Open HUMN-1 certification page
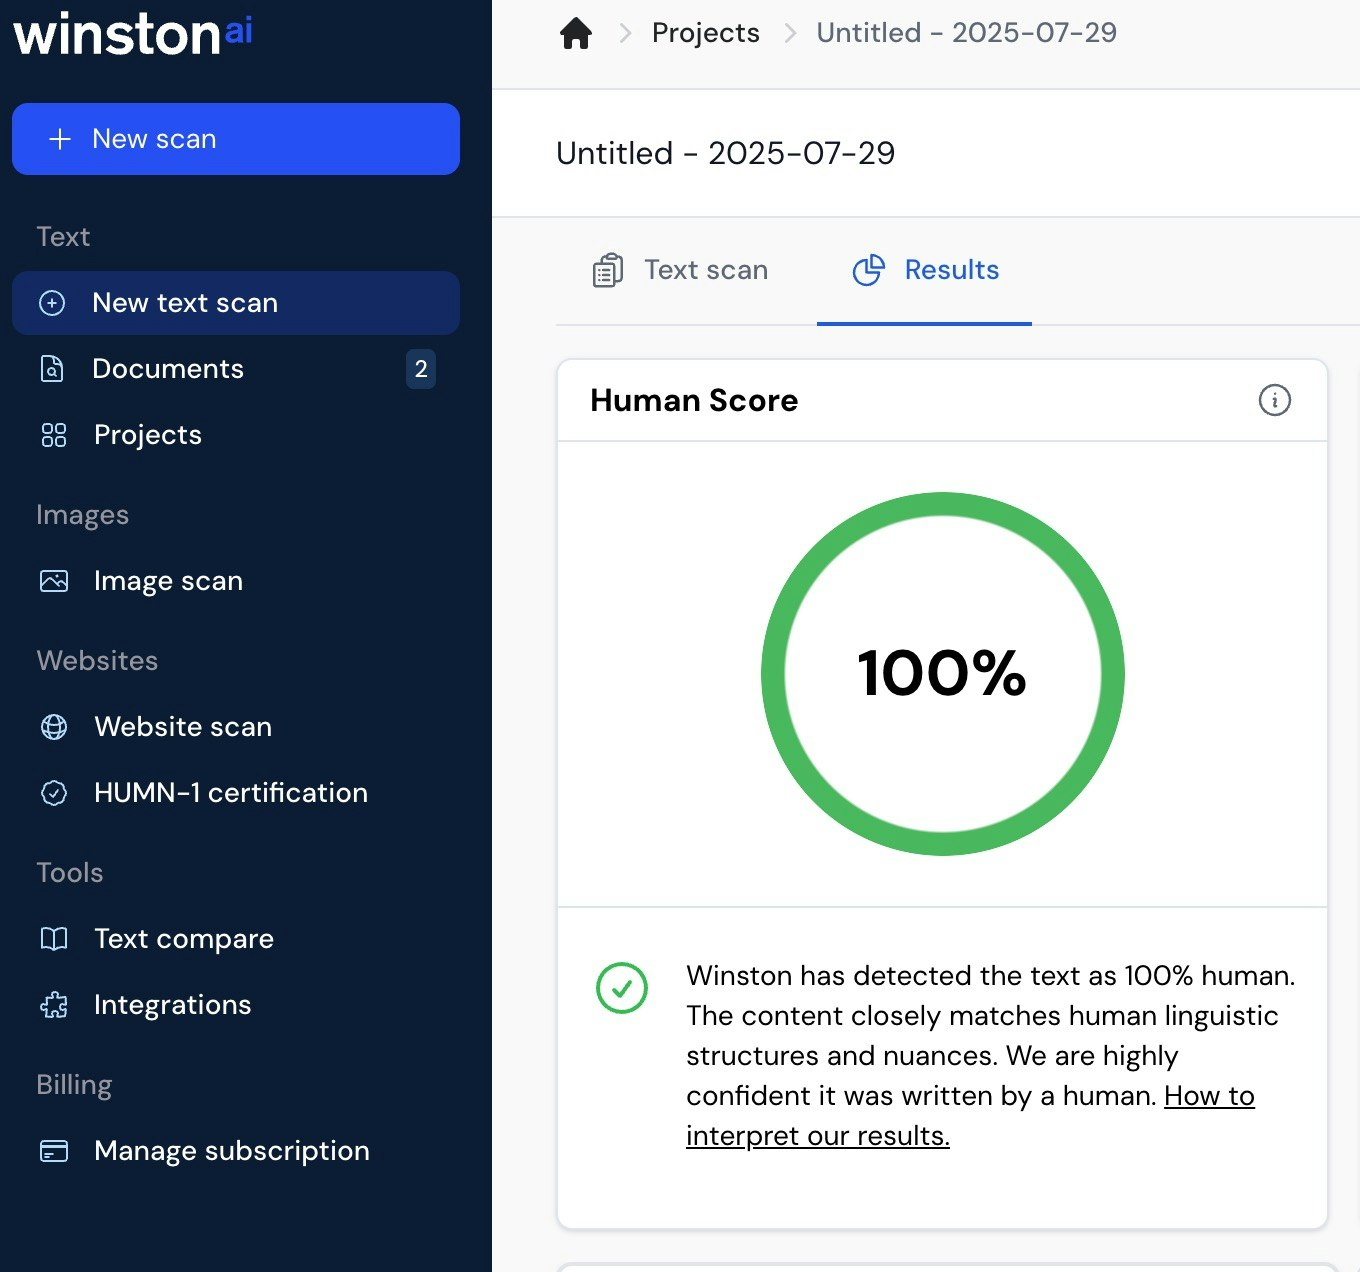Screen dimensions: 1360x1272 point(236,793)
